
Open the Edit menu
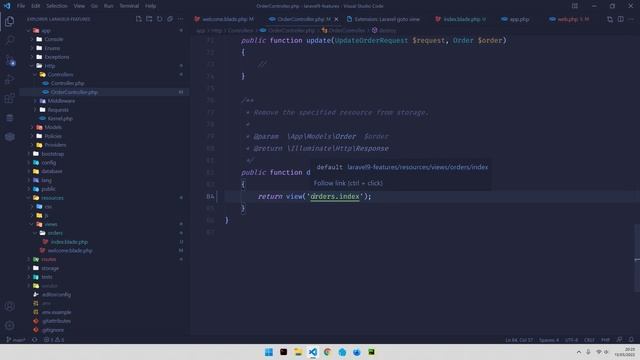[x=36, y=6]
